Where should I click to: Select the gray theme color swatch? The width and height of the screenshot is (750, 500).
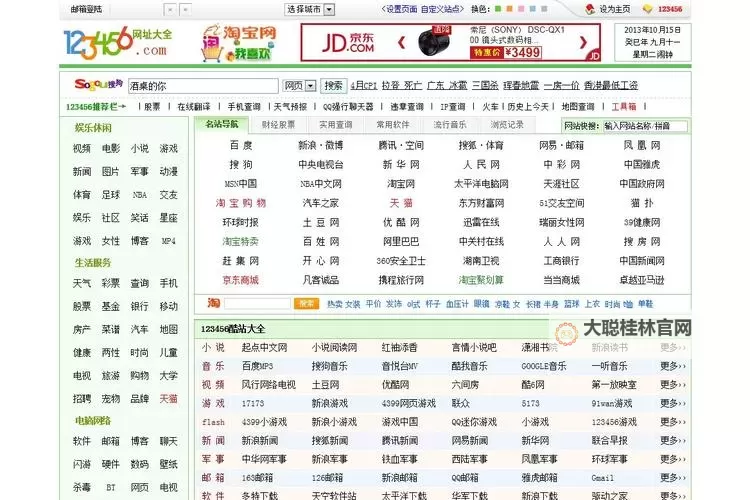pos(544,9)
